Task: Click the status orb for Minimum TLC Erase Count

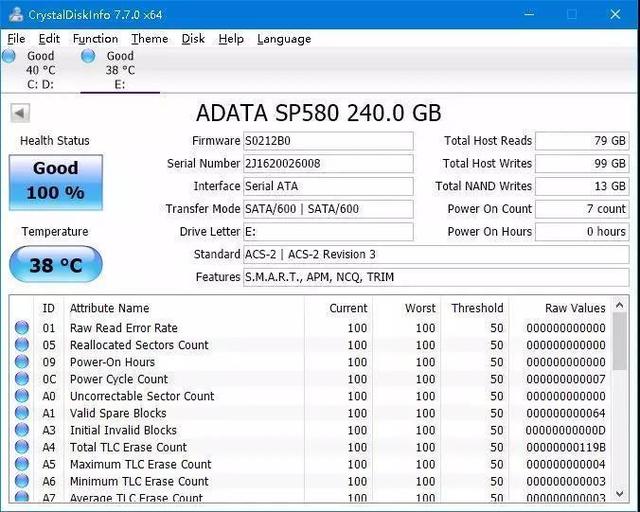Action: (22, 481)
